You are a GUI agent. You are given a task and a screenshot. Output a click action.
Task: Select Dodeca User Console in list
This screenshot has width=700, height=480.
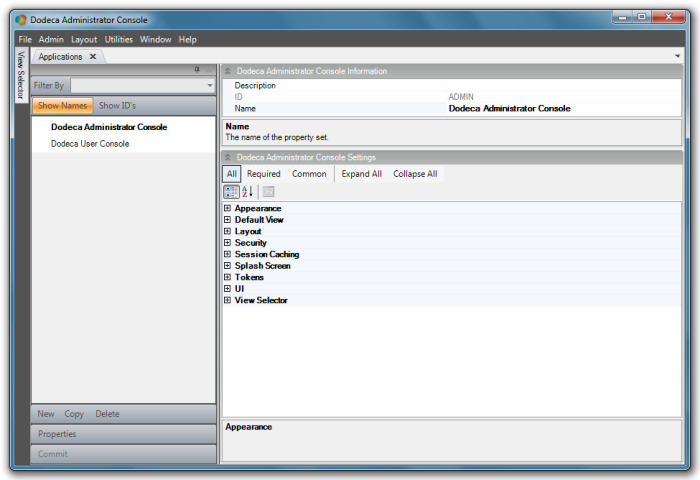[90, 144]
